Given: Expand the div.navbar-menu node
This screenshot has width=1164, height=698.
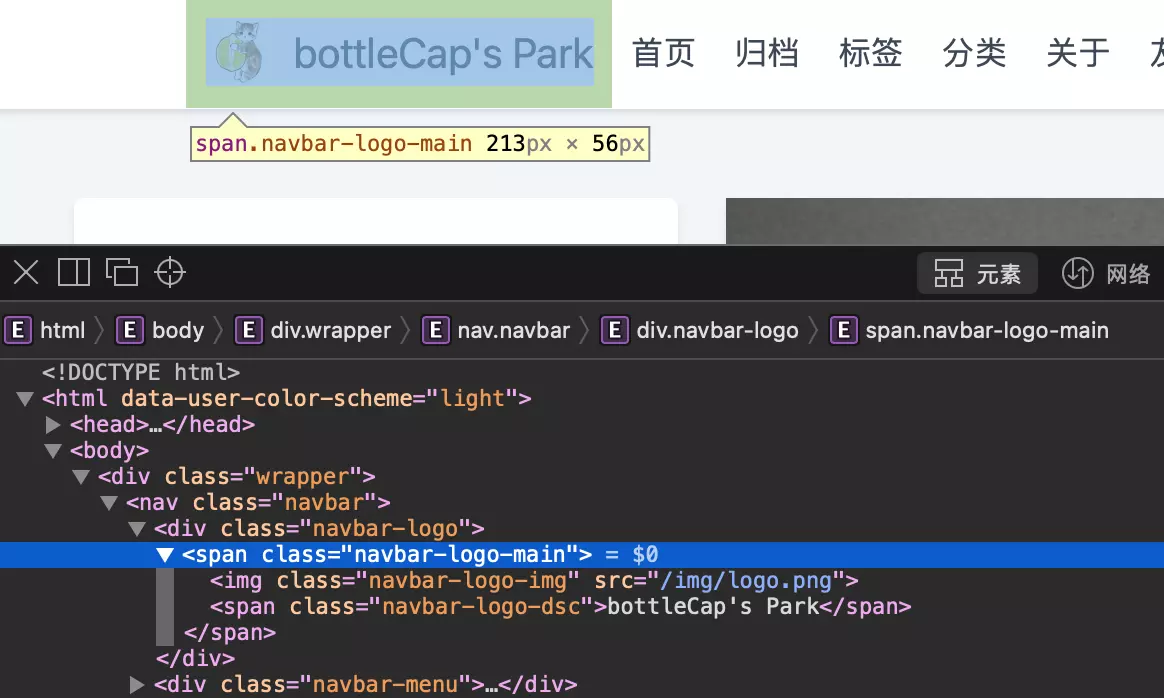Looking at the screenshot, I should coord(137,684).
